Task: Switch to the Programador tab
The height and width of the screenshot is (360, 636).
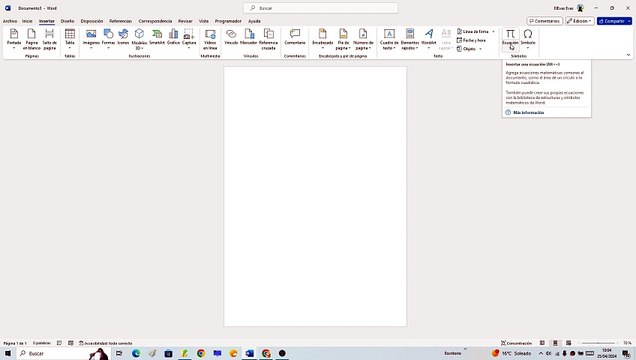Action: [x=228, y=21]
